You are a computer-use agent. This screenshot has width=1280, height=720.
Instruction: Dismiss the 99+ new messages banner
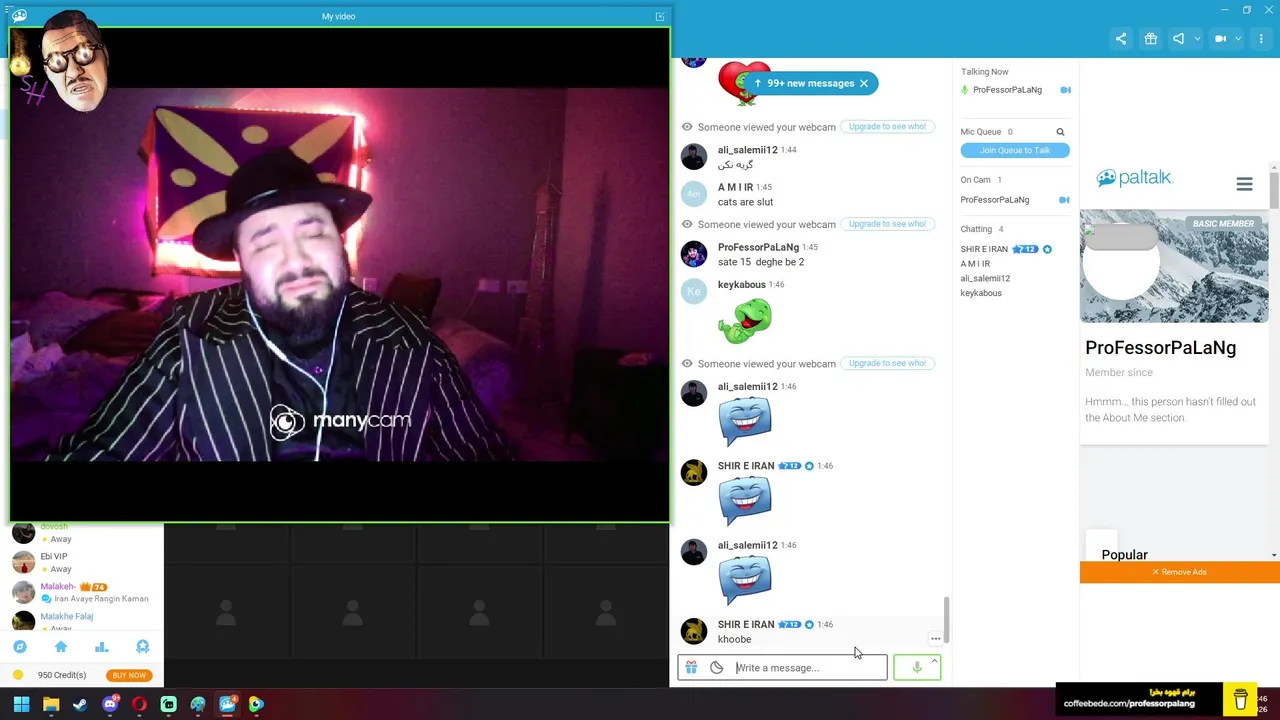tap(864, 83)
